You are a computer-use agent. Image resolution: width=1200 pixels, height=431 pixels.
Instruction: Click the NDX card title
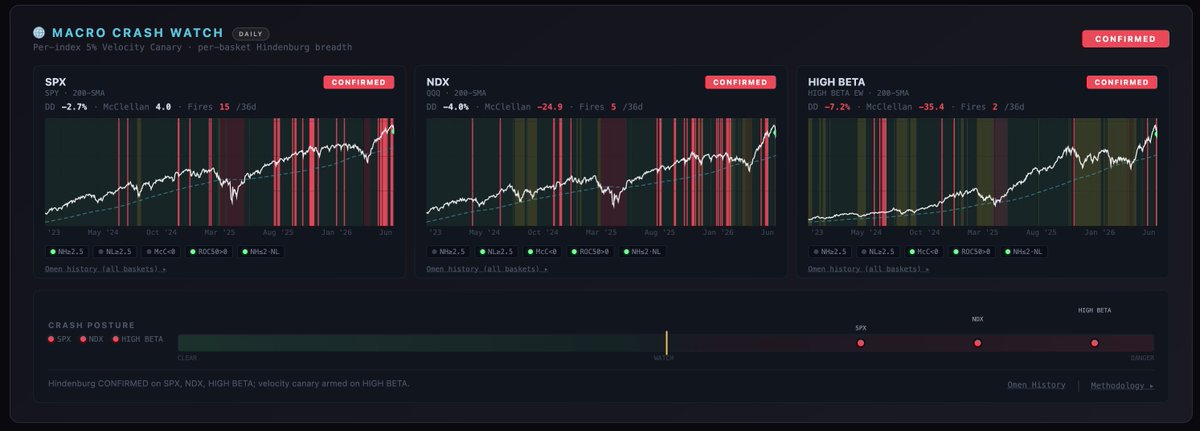tap(437, 81)
